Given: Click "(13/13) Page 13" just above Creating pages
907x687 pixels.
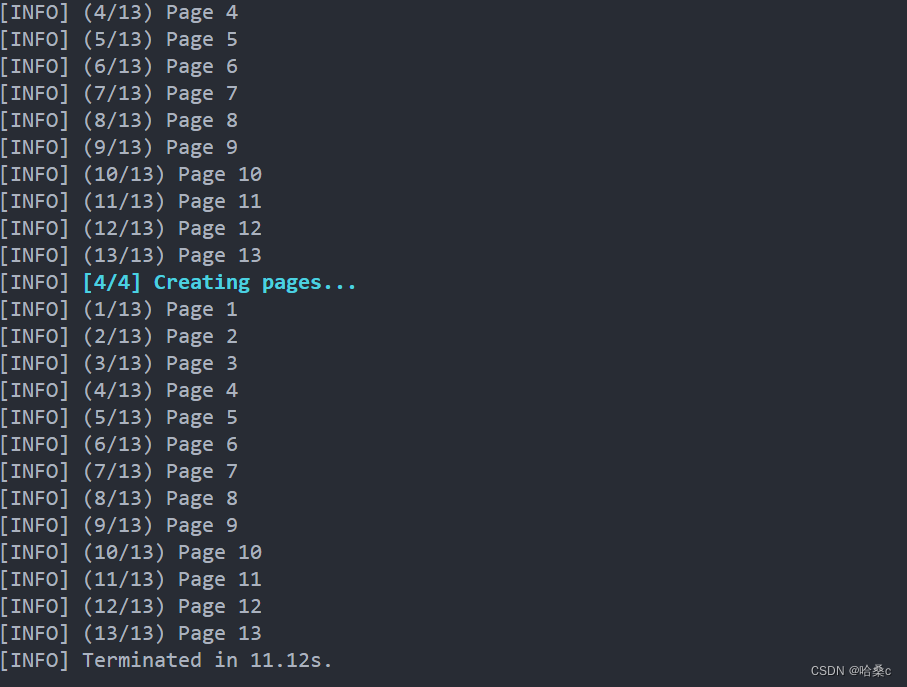Looking at the screenshot, I should 172,256.
